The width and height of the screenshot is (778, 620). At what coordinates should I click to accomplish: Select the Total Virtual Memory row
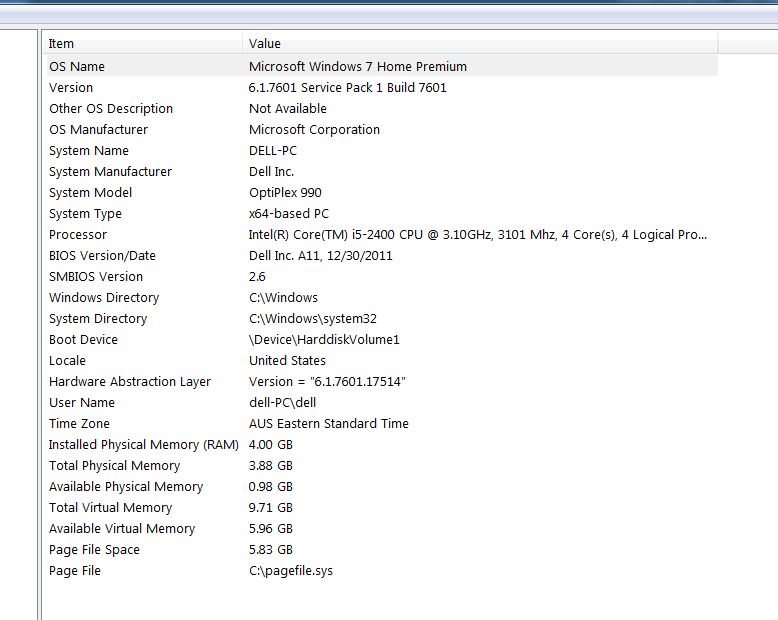tap(382, 507)
